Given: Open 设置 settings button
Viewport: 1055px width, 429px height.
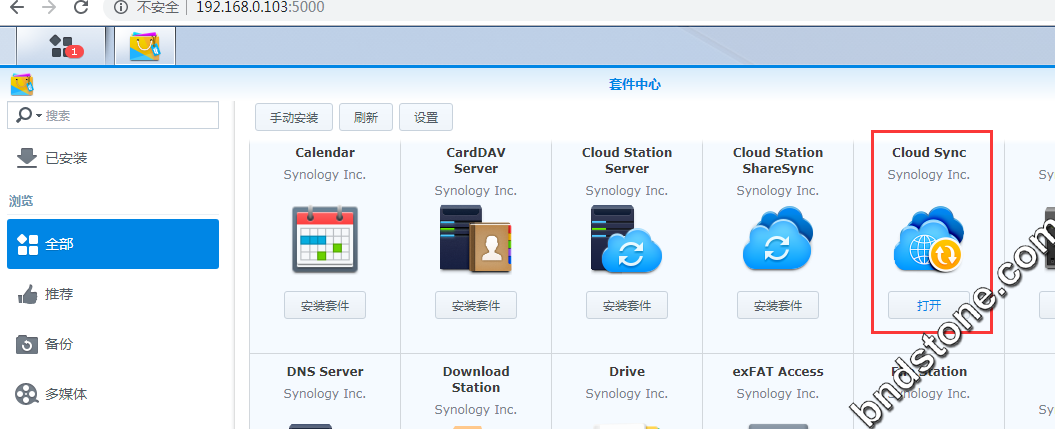Looking at the screenshot, I should click(x=426, y=117).
